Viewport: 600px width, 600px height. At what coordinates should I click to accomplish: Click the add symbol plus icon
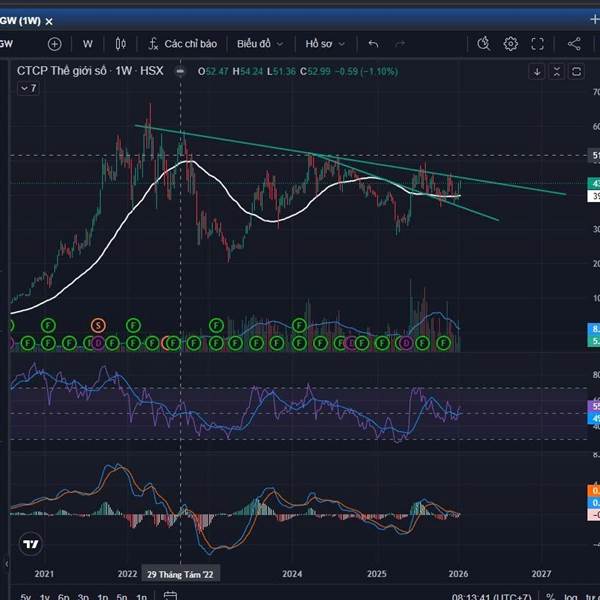click(54, 44)
